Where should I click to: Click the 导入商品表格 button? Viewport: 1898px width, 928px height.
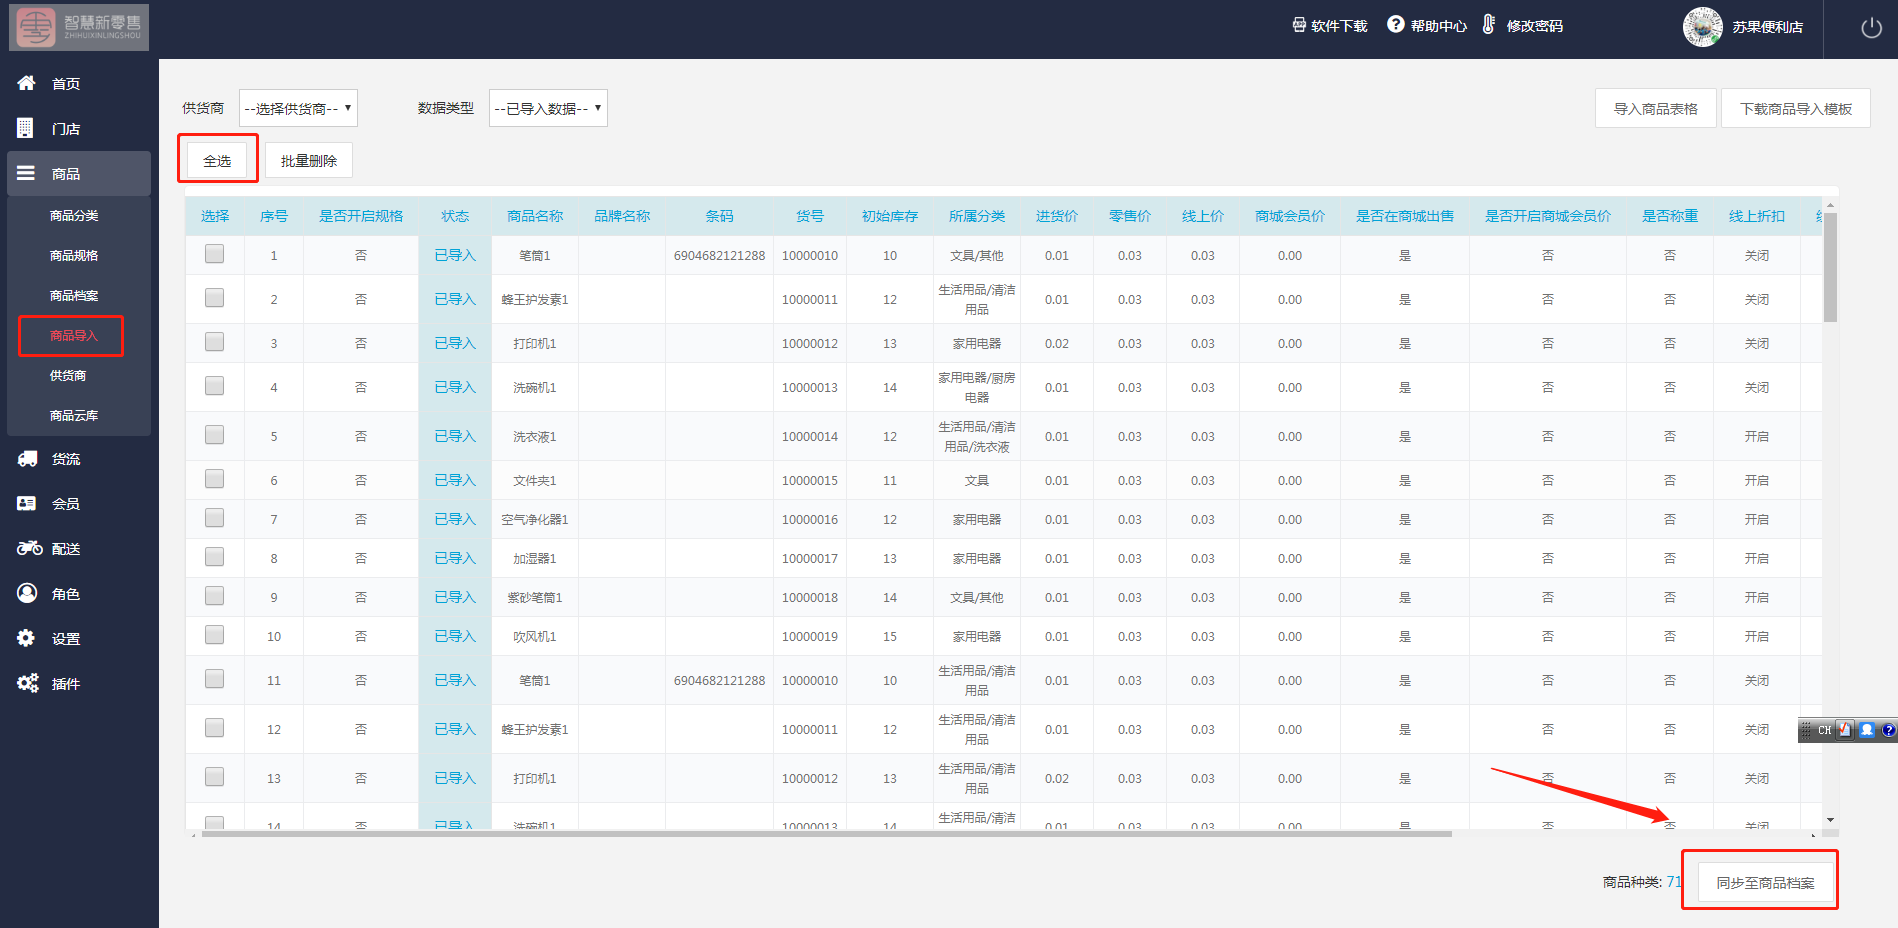click(x=1656, y=108)
